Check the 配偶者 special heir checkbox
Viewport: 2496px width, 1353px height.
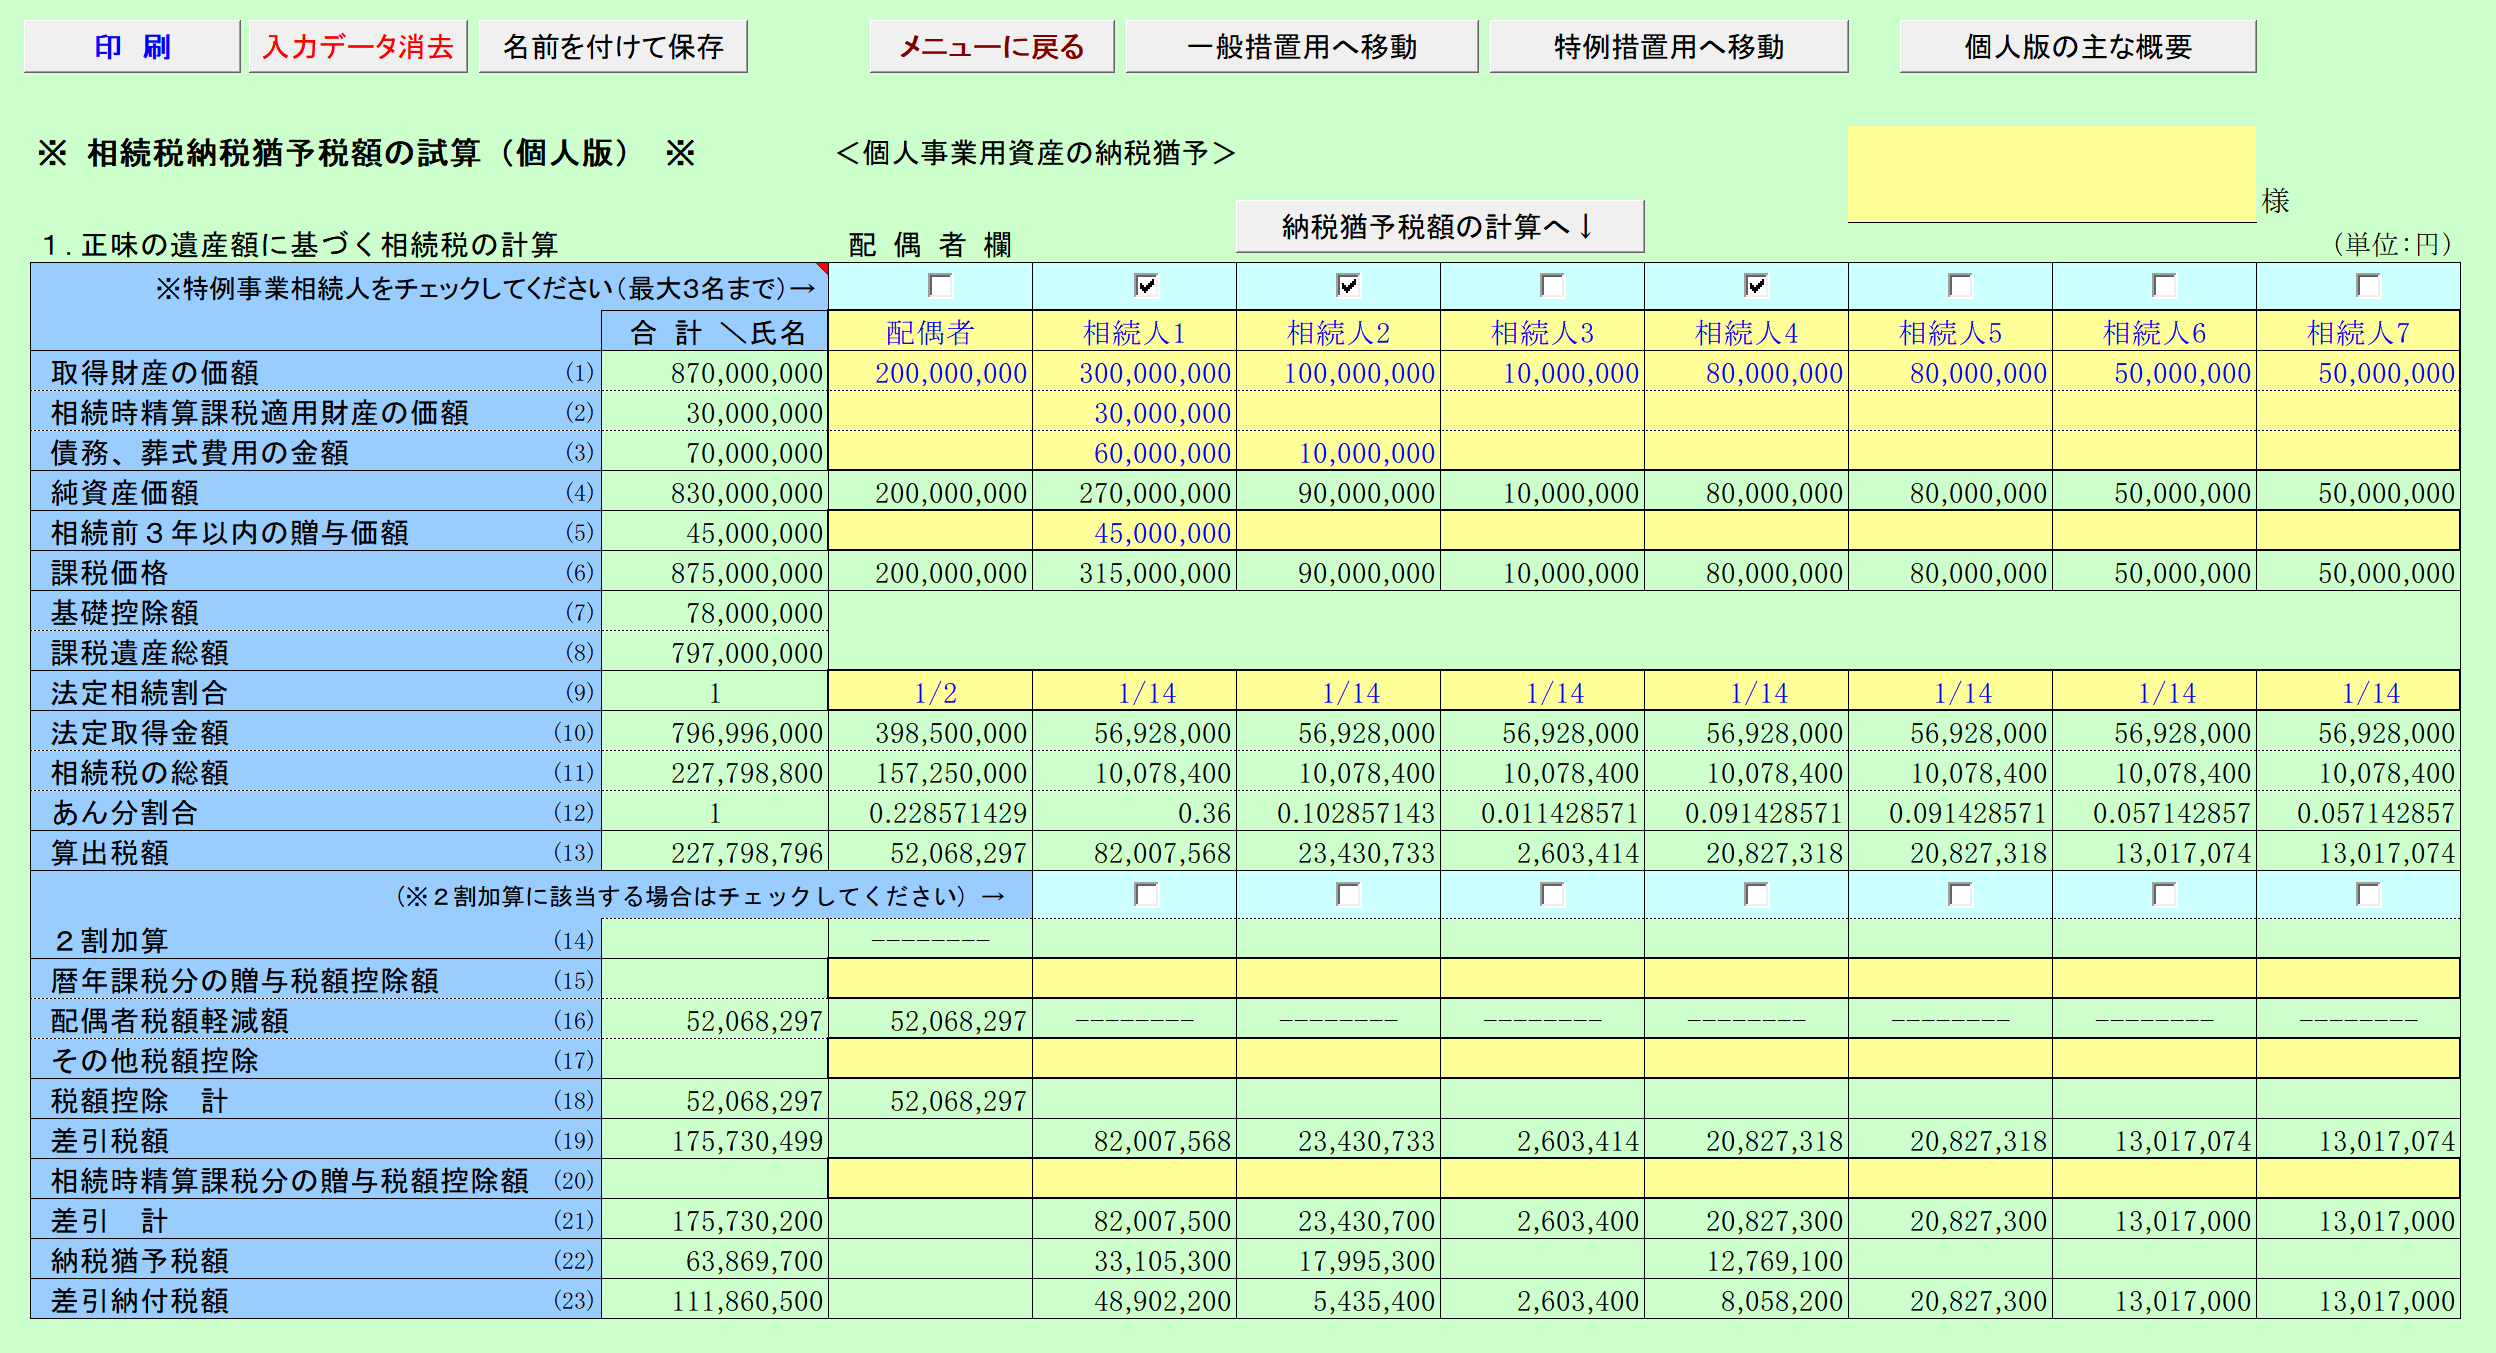(x=941, y=286)
